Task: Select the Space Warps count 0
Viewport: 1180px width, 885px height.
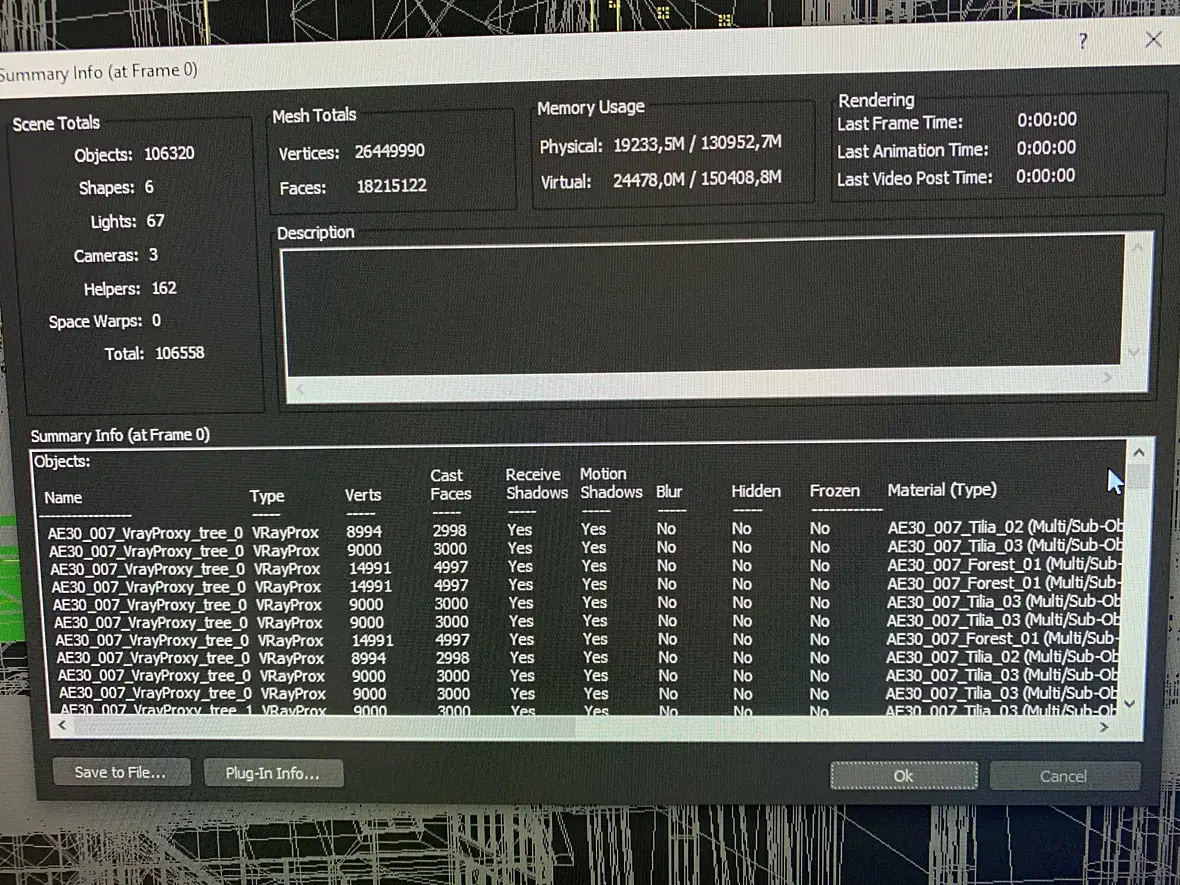Action: 156,321
